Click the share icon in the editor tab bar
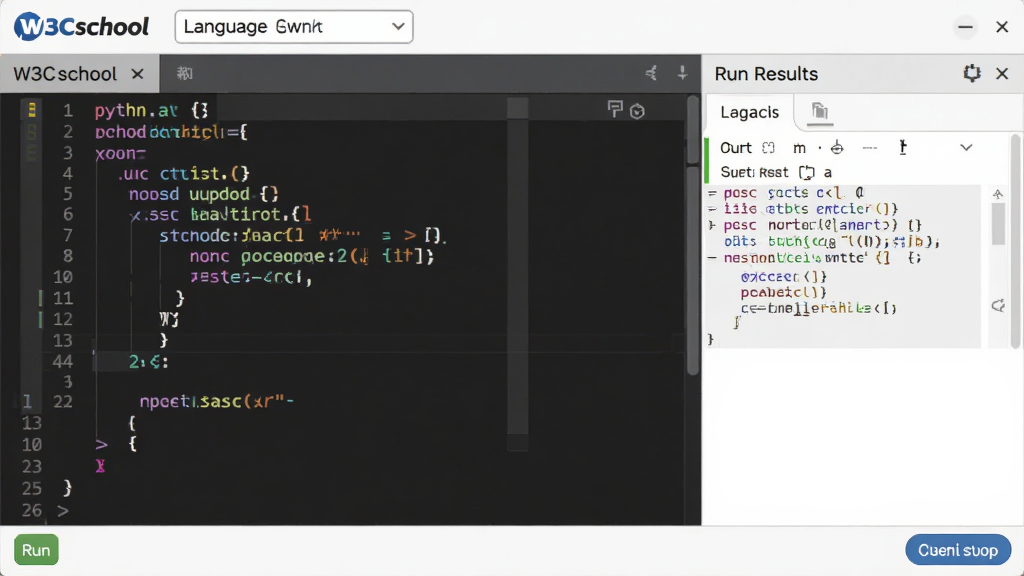The image size is (1024, 576). (651, 73)
